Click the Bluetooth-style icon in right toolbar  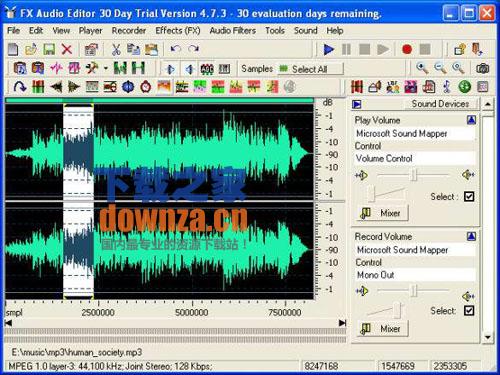[447, 87]
